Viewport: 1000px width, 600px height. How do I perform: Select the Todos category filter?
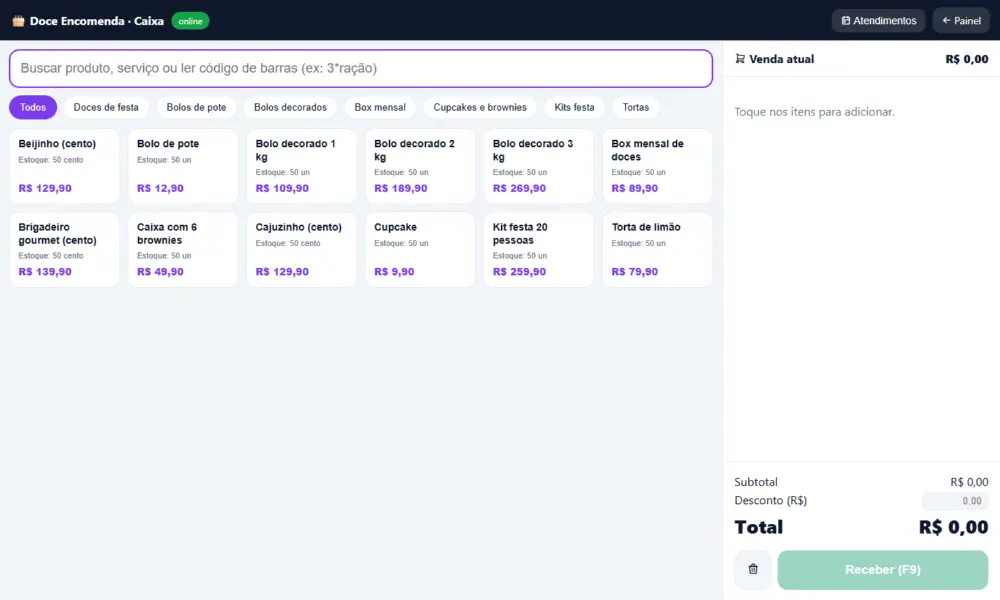click(x=33, y=107)
